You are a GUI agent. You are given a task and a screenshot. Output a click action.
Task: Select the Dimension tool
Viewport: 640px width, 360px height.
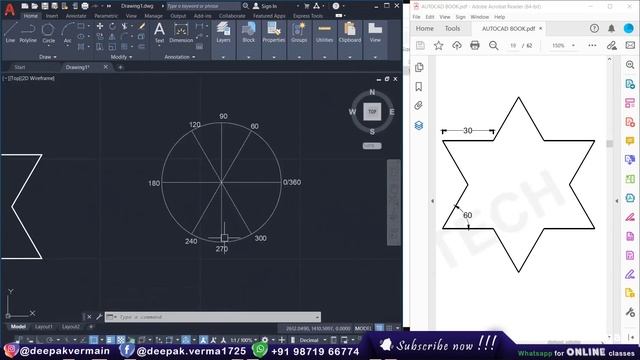click(181, 33)
